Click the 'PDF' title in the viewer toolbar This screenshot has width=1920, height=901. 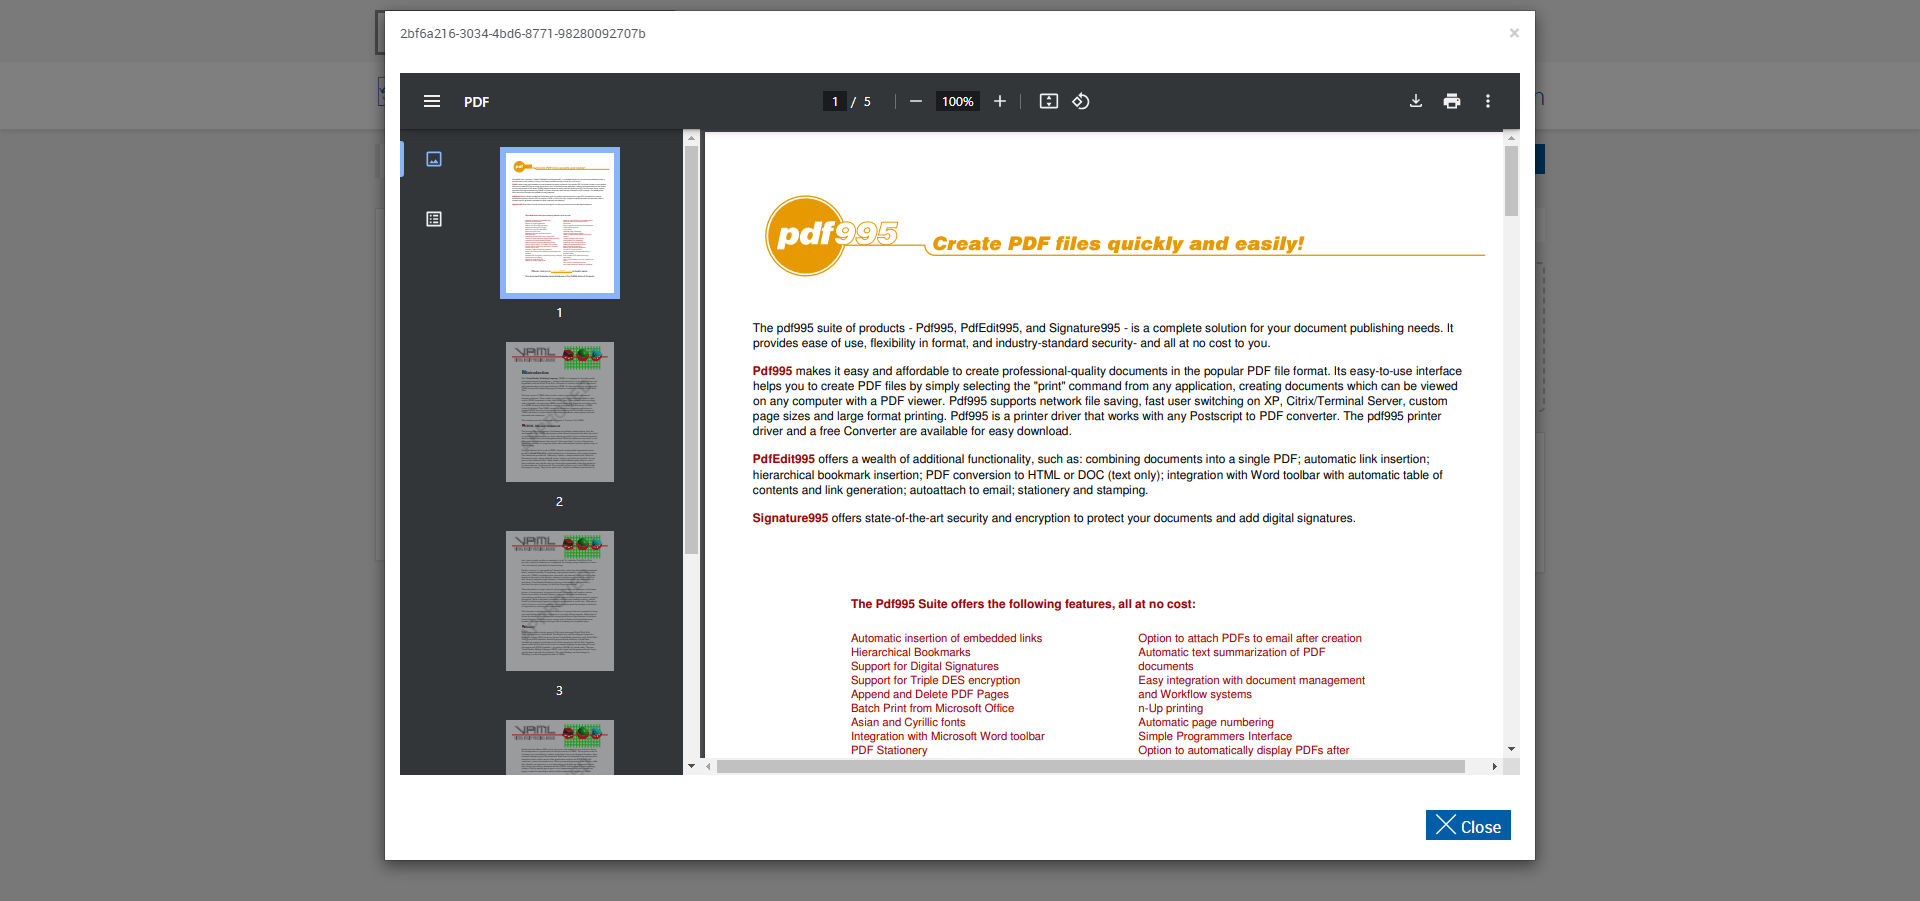coord(476,102)
